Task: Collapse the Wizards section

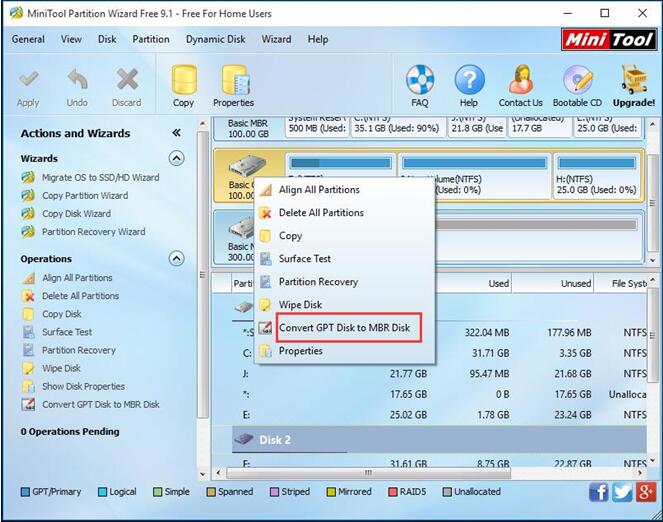Action: coord(177,159)
